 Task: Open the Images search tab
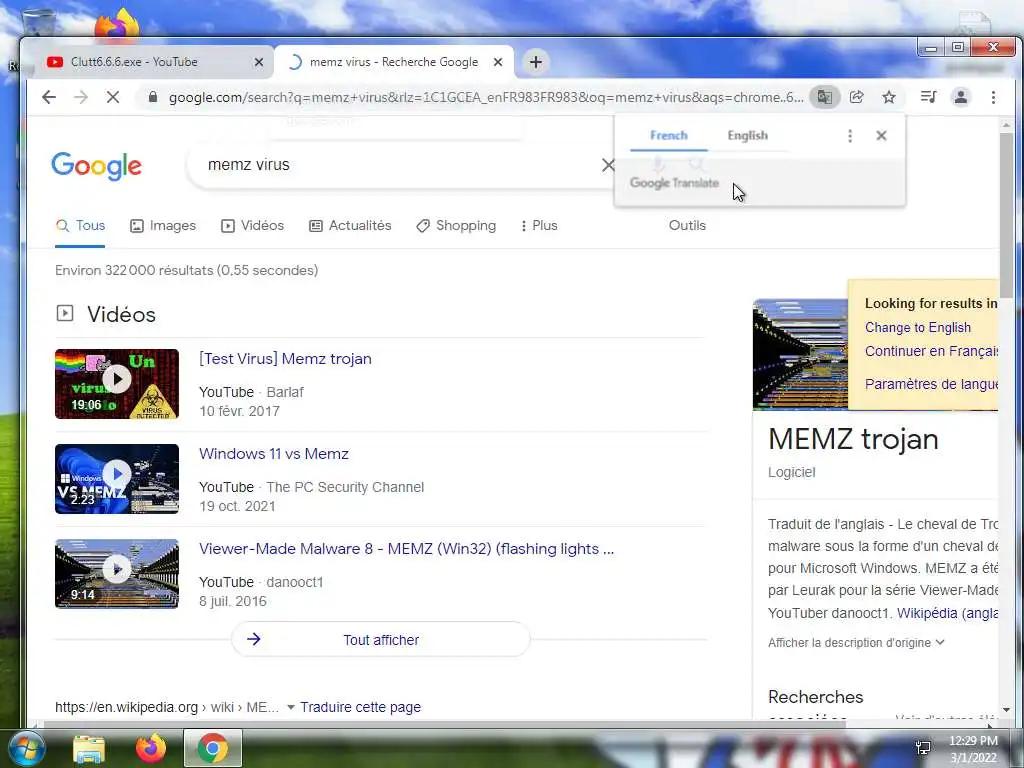[x=163, y=225]
